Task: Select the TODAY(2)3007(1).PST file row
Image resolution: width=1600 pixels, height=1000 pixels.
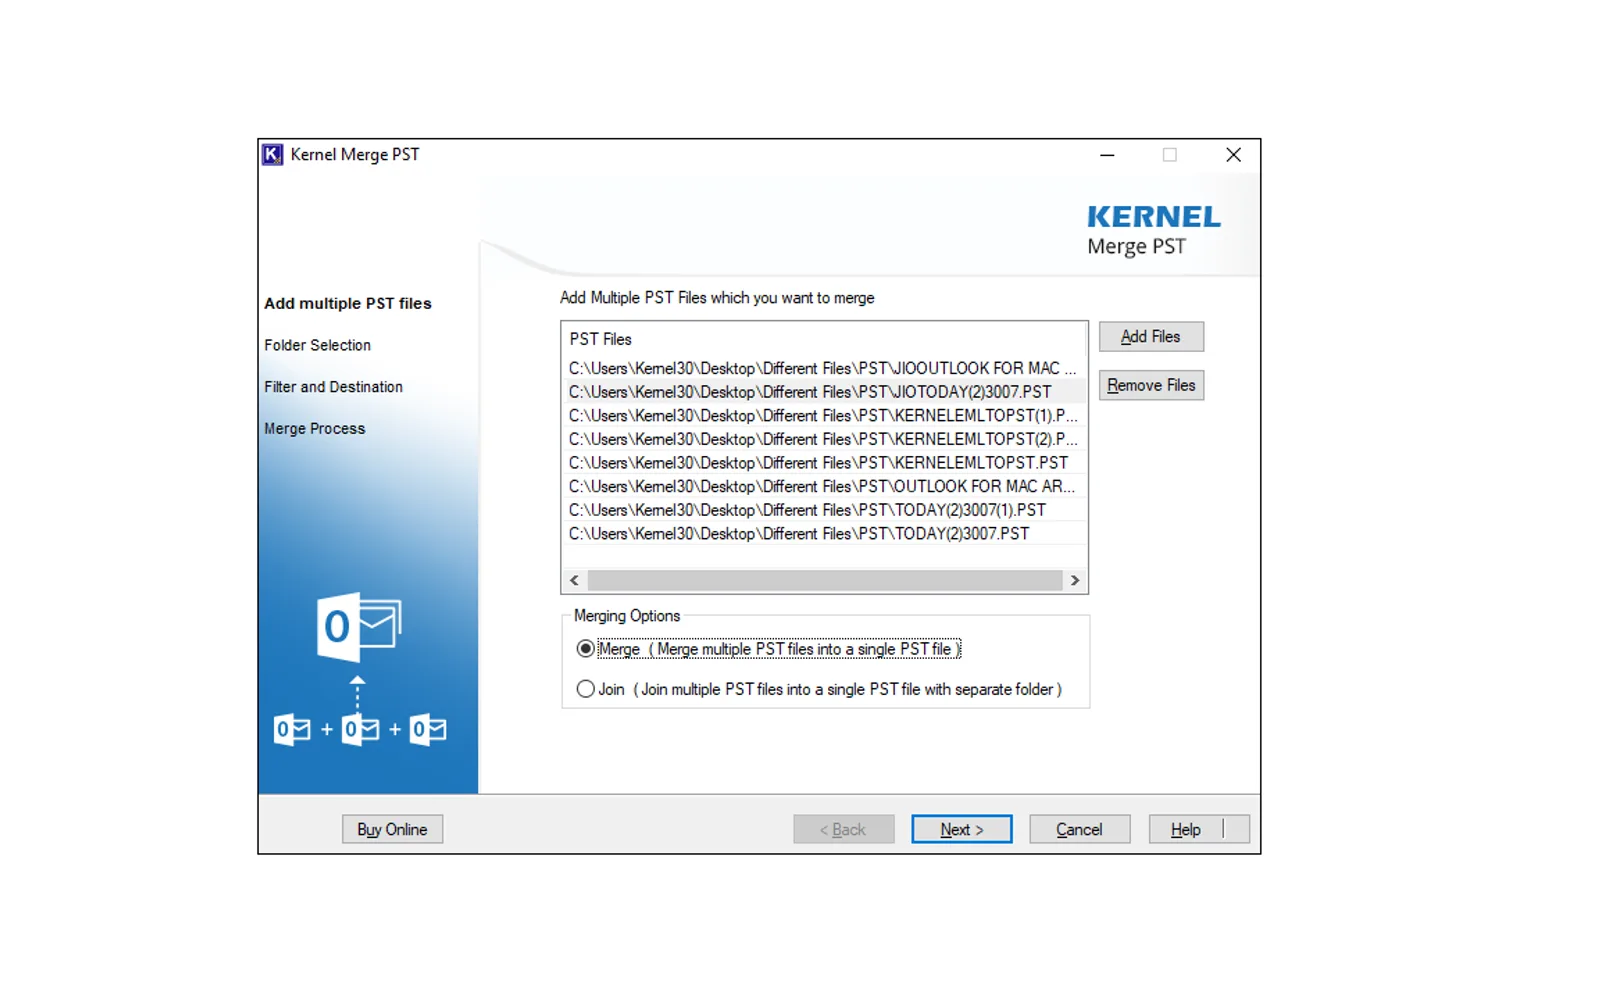Action: pyautogui.click(x=824, y=510)
